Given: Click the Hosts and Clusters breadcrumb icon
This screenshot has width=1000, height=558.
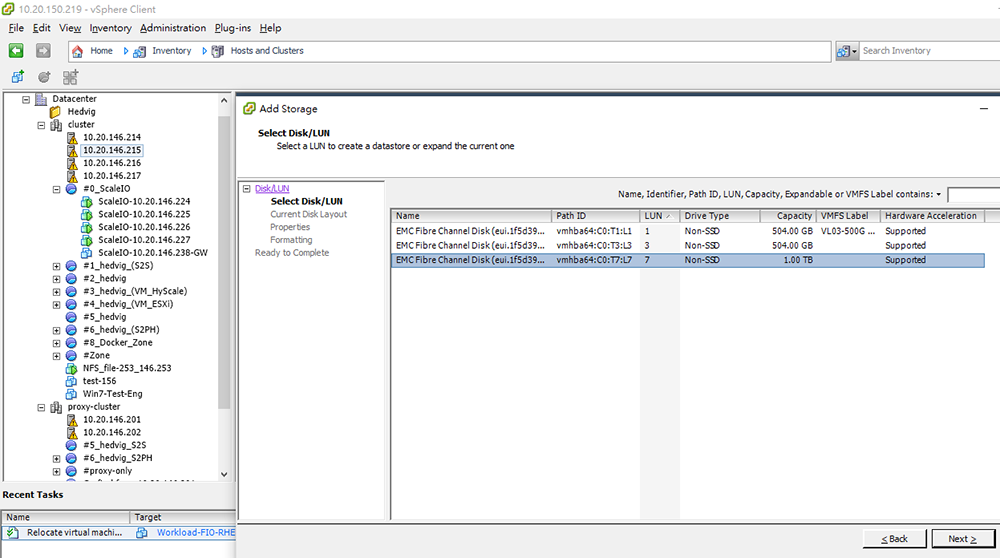Looking at the screenshot, I should (x=217, y=51).
